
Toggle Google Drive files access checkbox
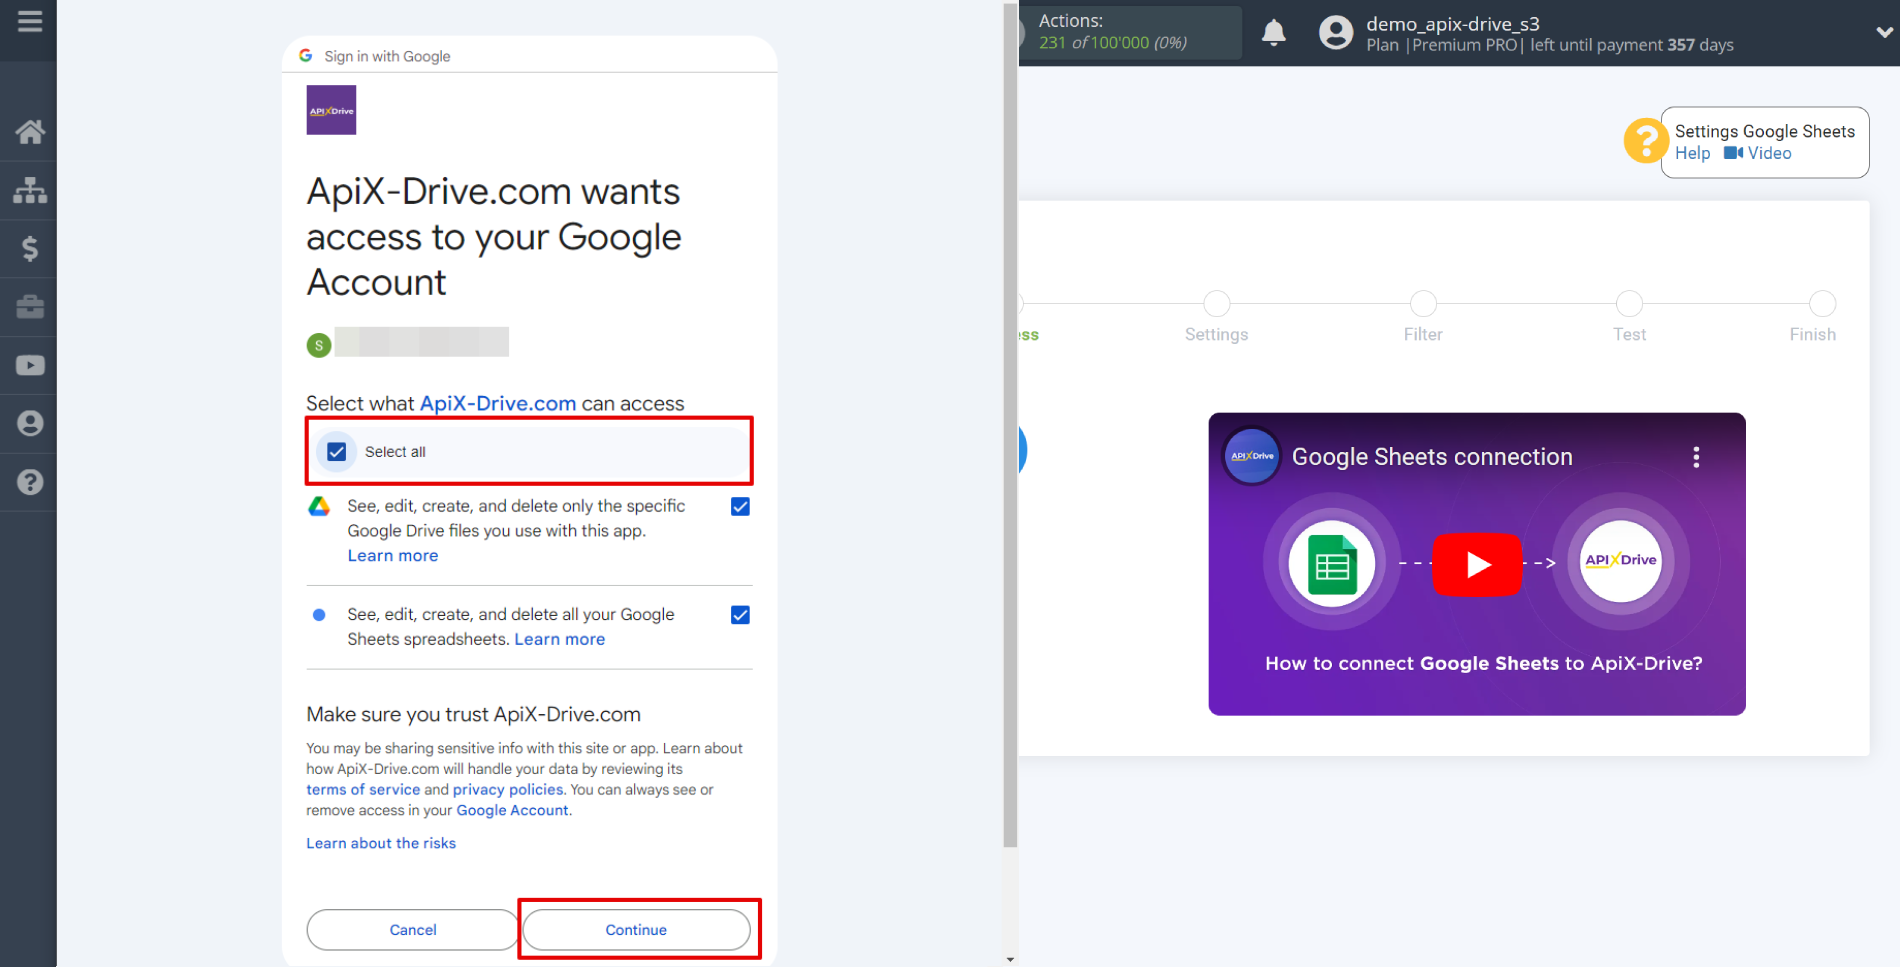point(740,507)
